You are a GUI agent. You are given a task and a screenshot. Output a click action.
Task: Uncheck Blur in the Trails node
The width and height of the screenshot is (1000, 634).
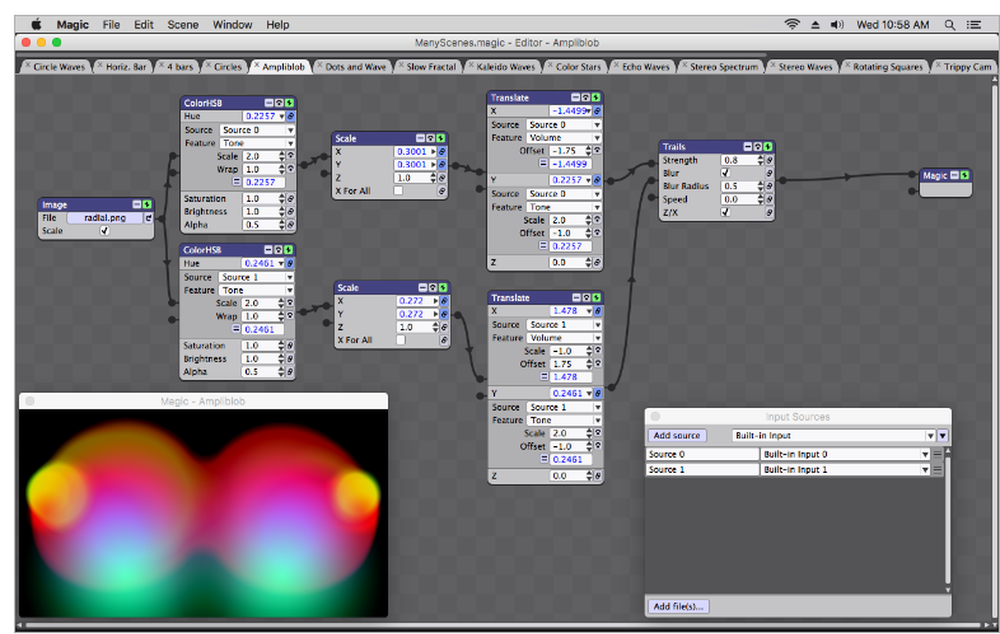coord(725,173)
